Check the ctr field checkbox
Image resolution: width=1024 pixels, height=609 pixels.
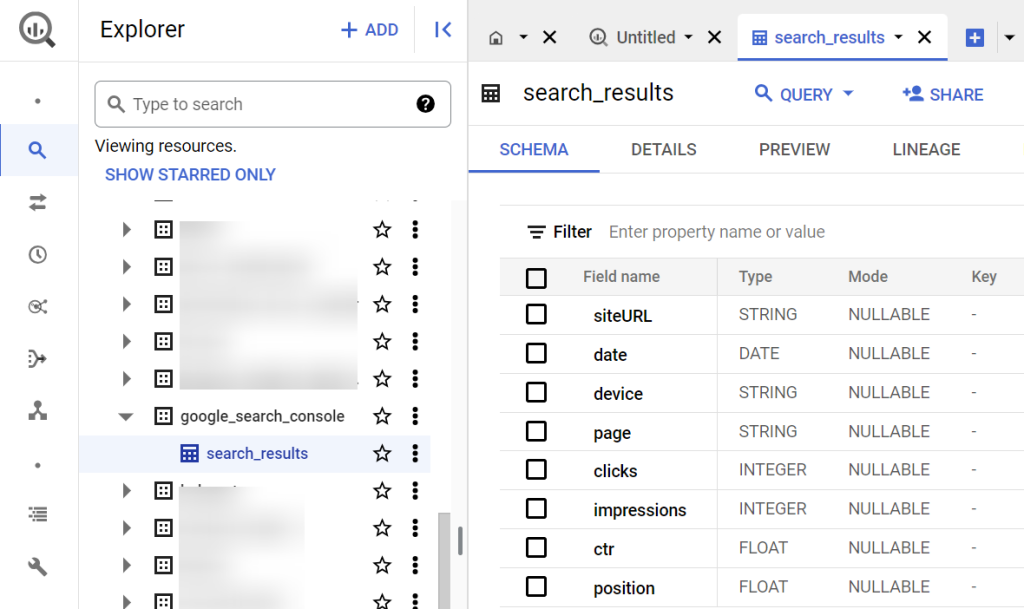pos(536,548)
